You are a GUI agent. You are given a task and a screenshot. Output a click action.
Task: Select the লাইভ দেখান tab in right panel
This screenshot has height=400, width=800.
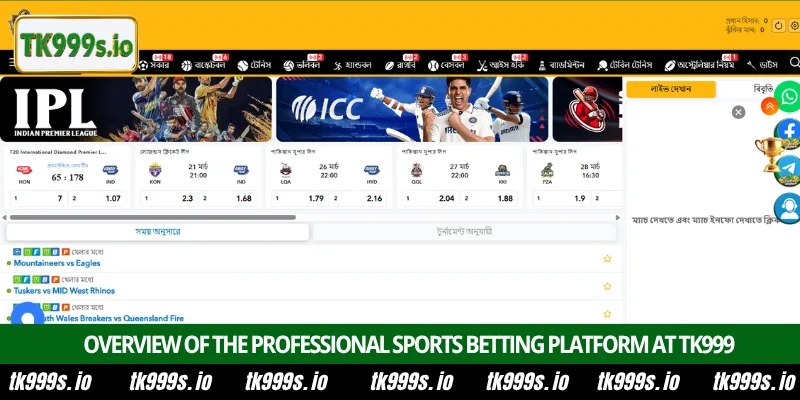pyautogui.click(x=671, y=89)
